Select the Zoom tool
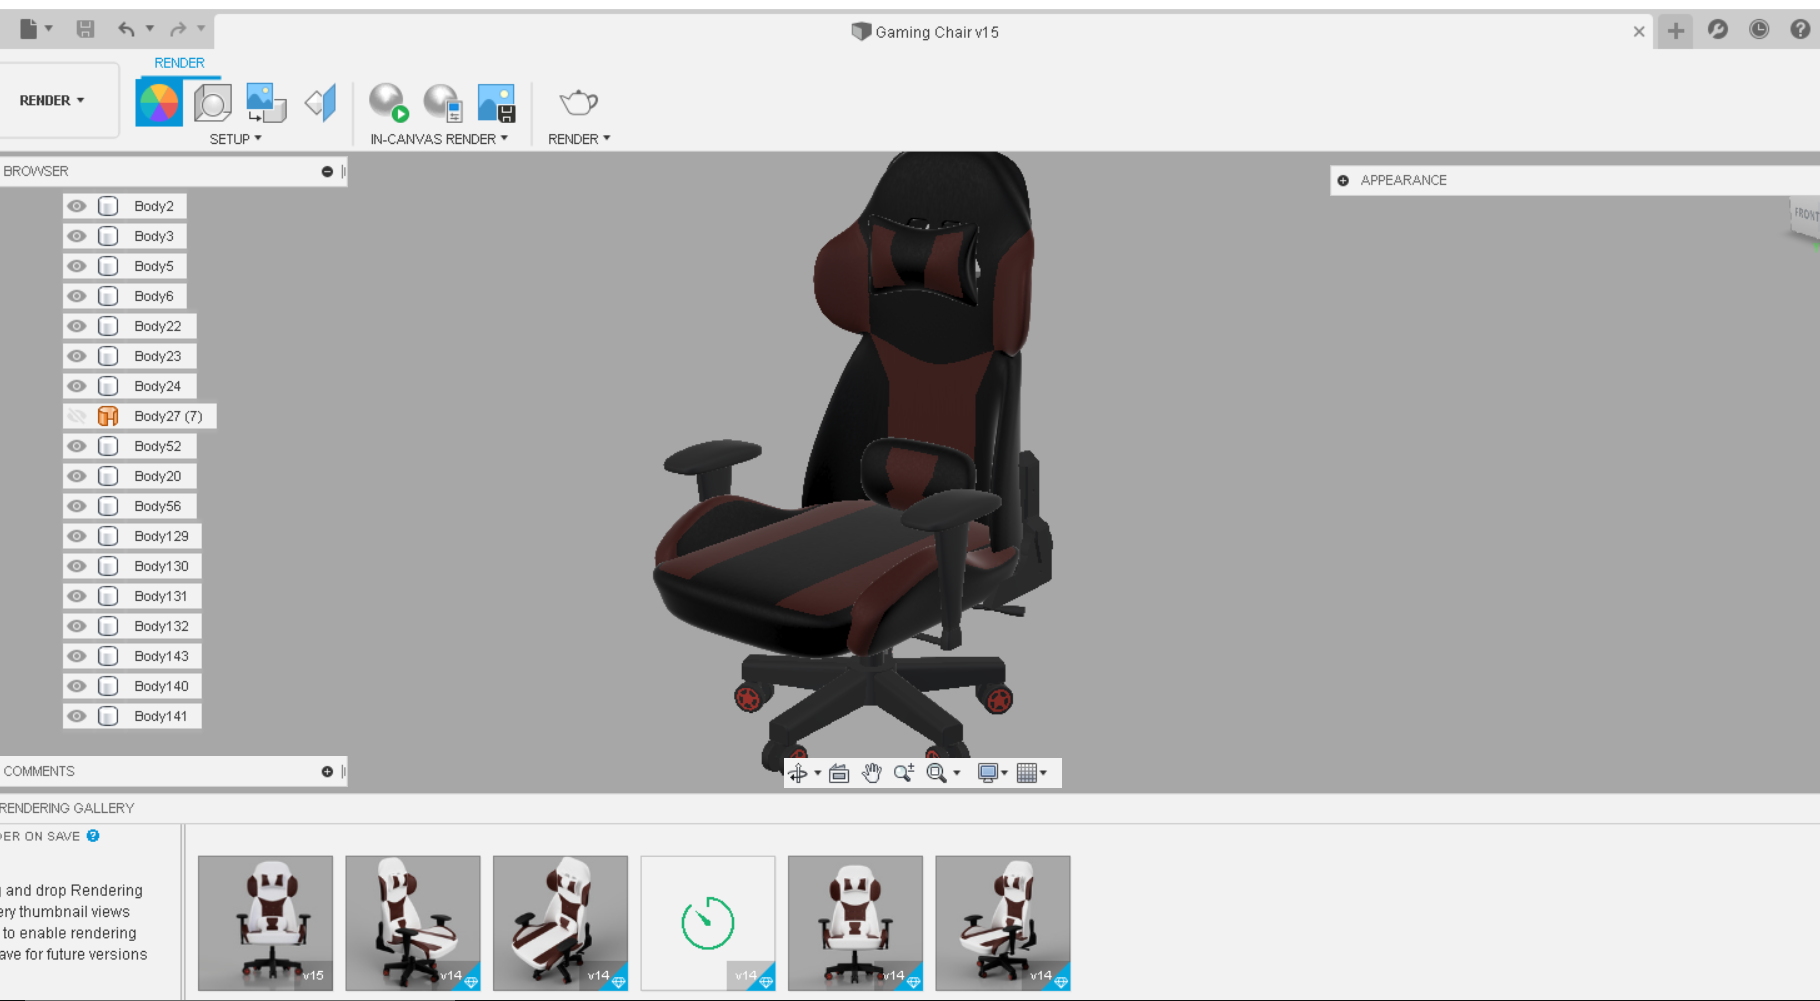 pyautogui.click(x=904, y=773)
